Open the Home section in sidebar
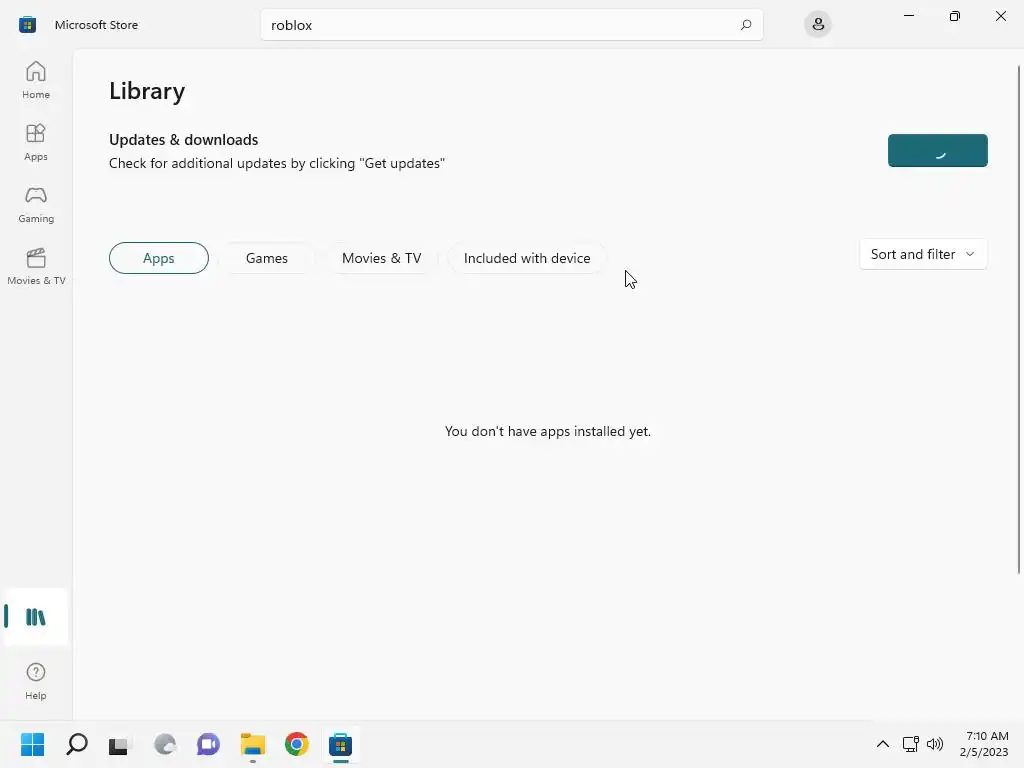 [x=36, y=80]
